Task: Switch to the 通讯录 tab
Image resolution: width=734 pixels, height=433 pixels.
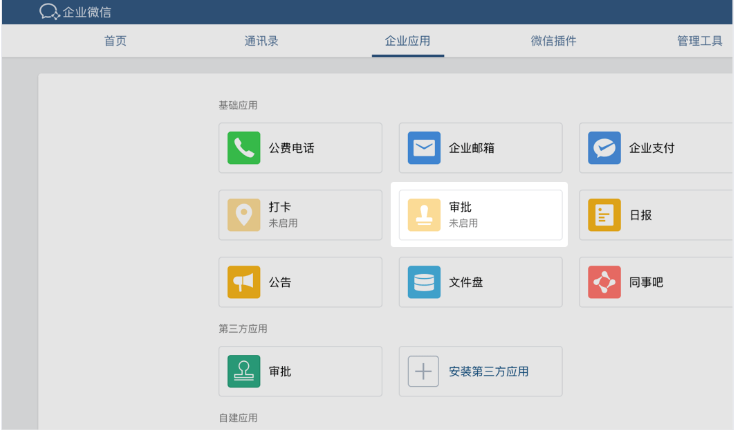Action: pyautogui.click(x=261, y=41)
